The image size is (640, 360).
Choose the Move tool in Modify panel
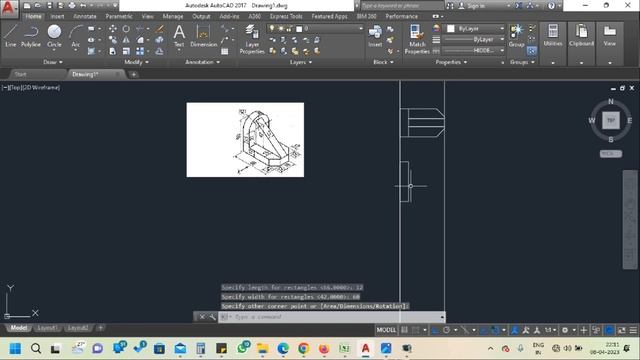point(113,29)
